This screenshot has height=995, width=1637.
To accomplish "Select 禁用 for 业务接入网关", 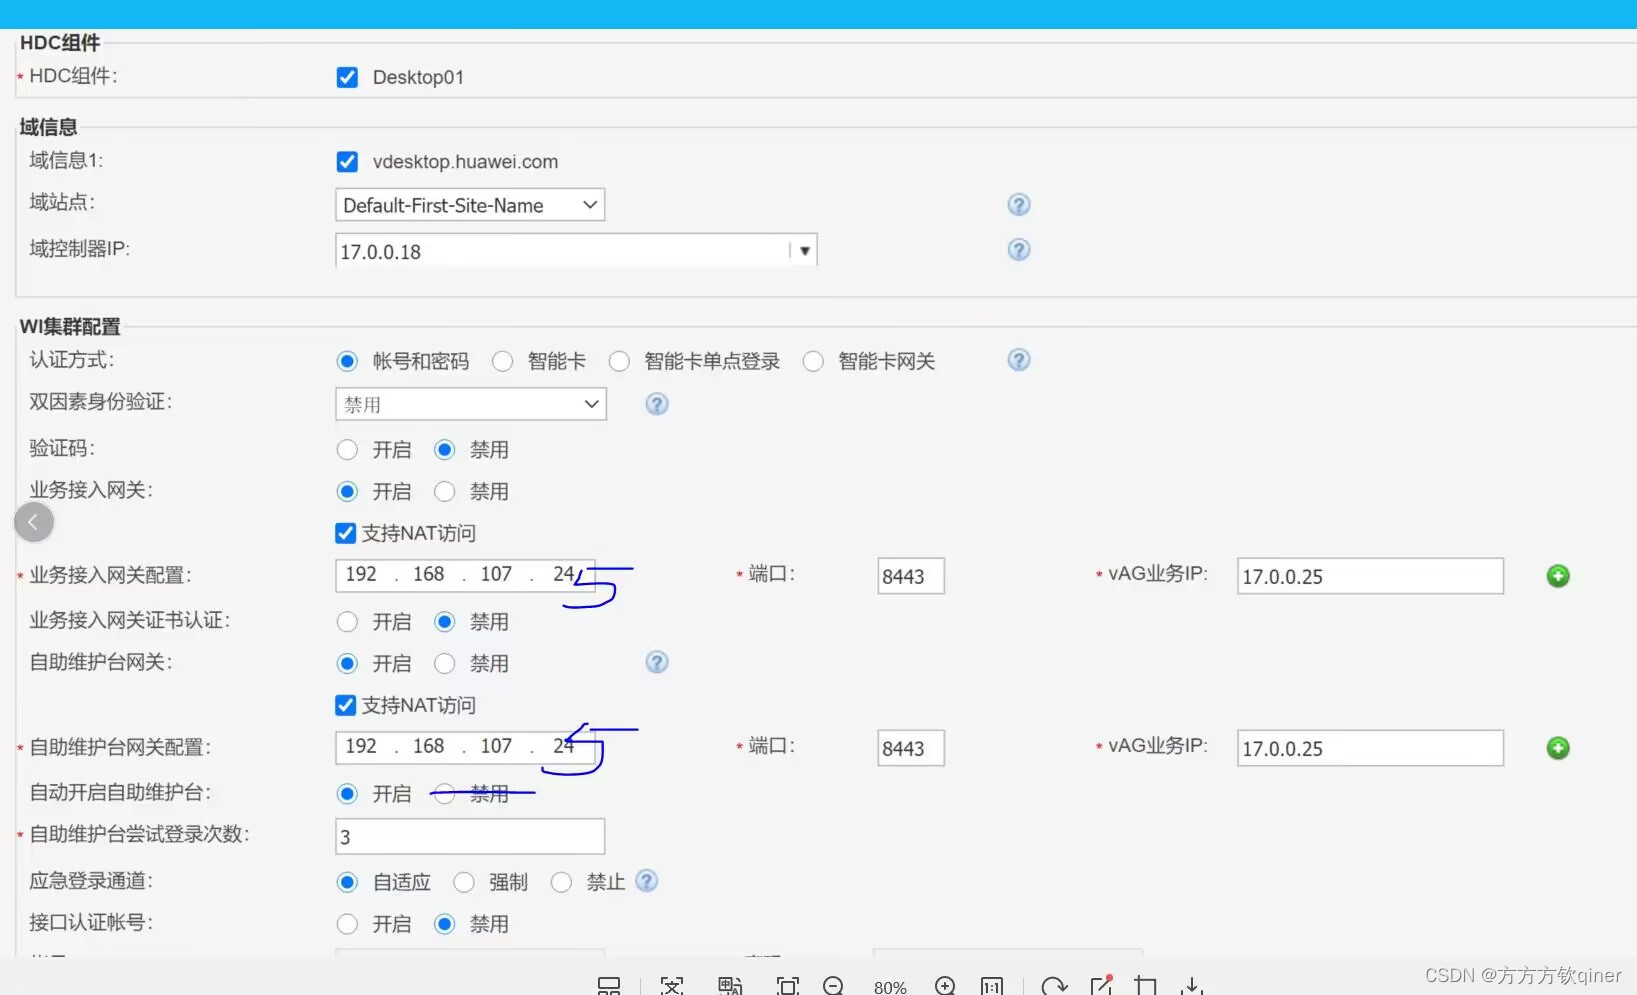I will point(444,492).
